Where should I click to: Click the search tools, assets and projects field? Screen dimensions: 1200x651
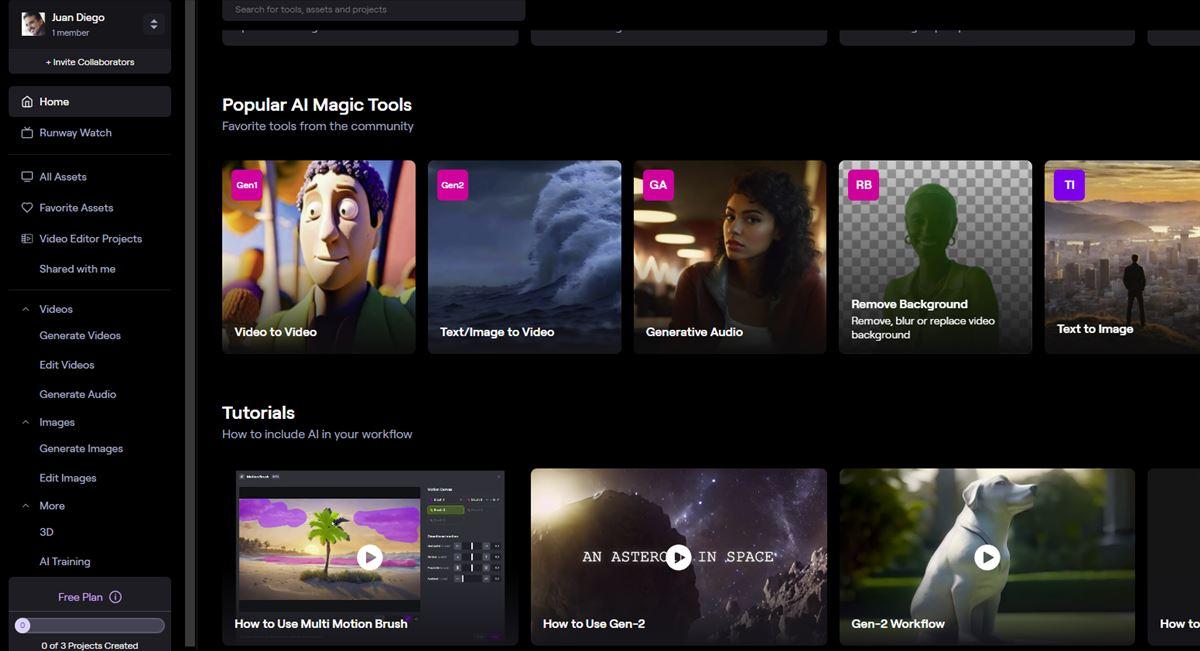[x=373, y=10]
